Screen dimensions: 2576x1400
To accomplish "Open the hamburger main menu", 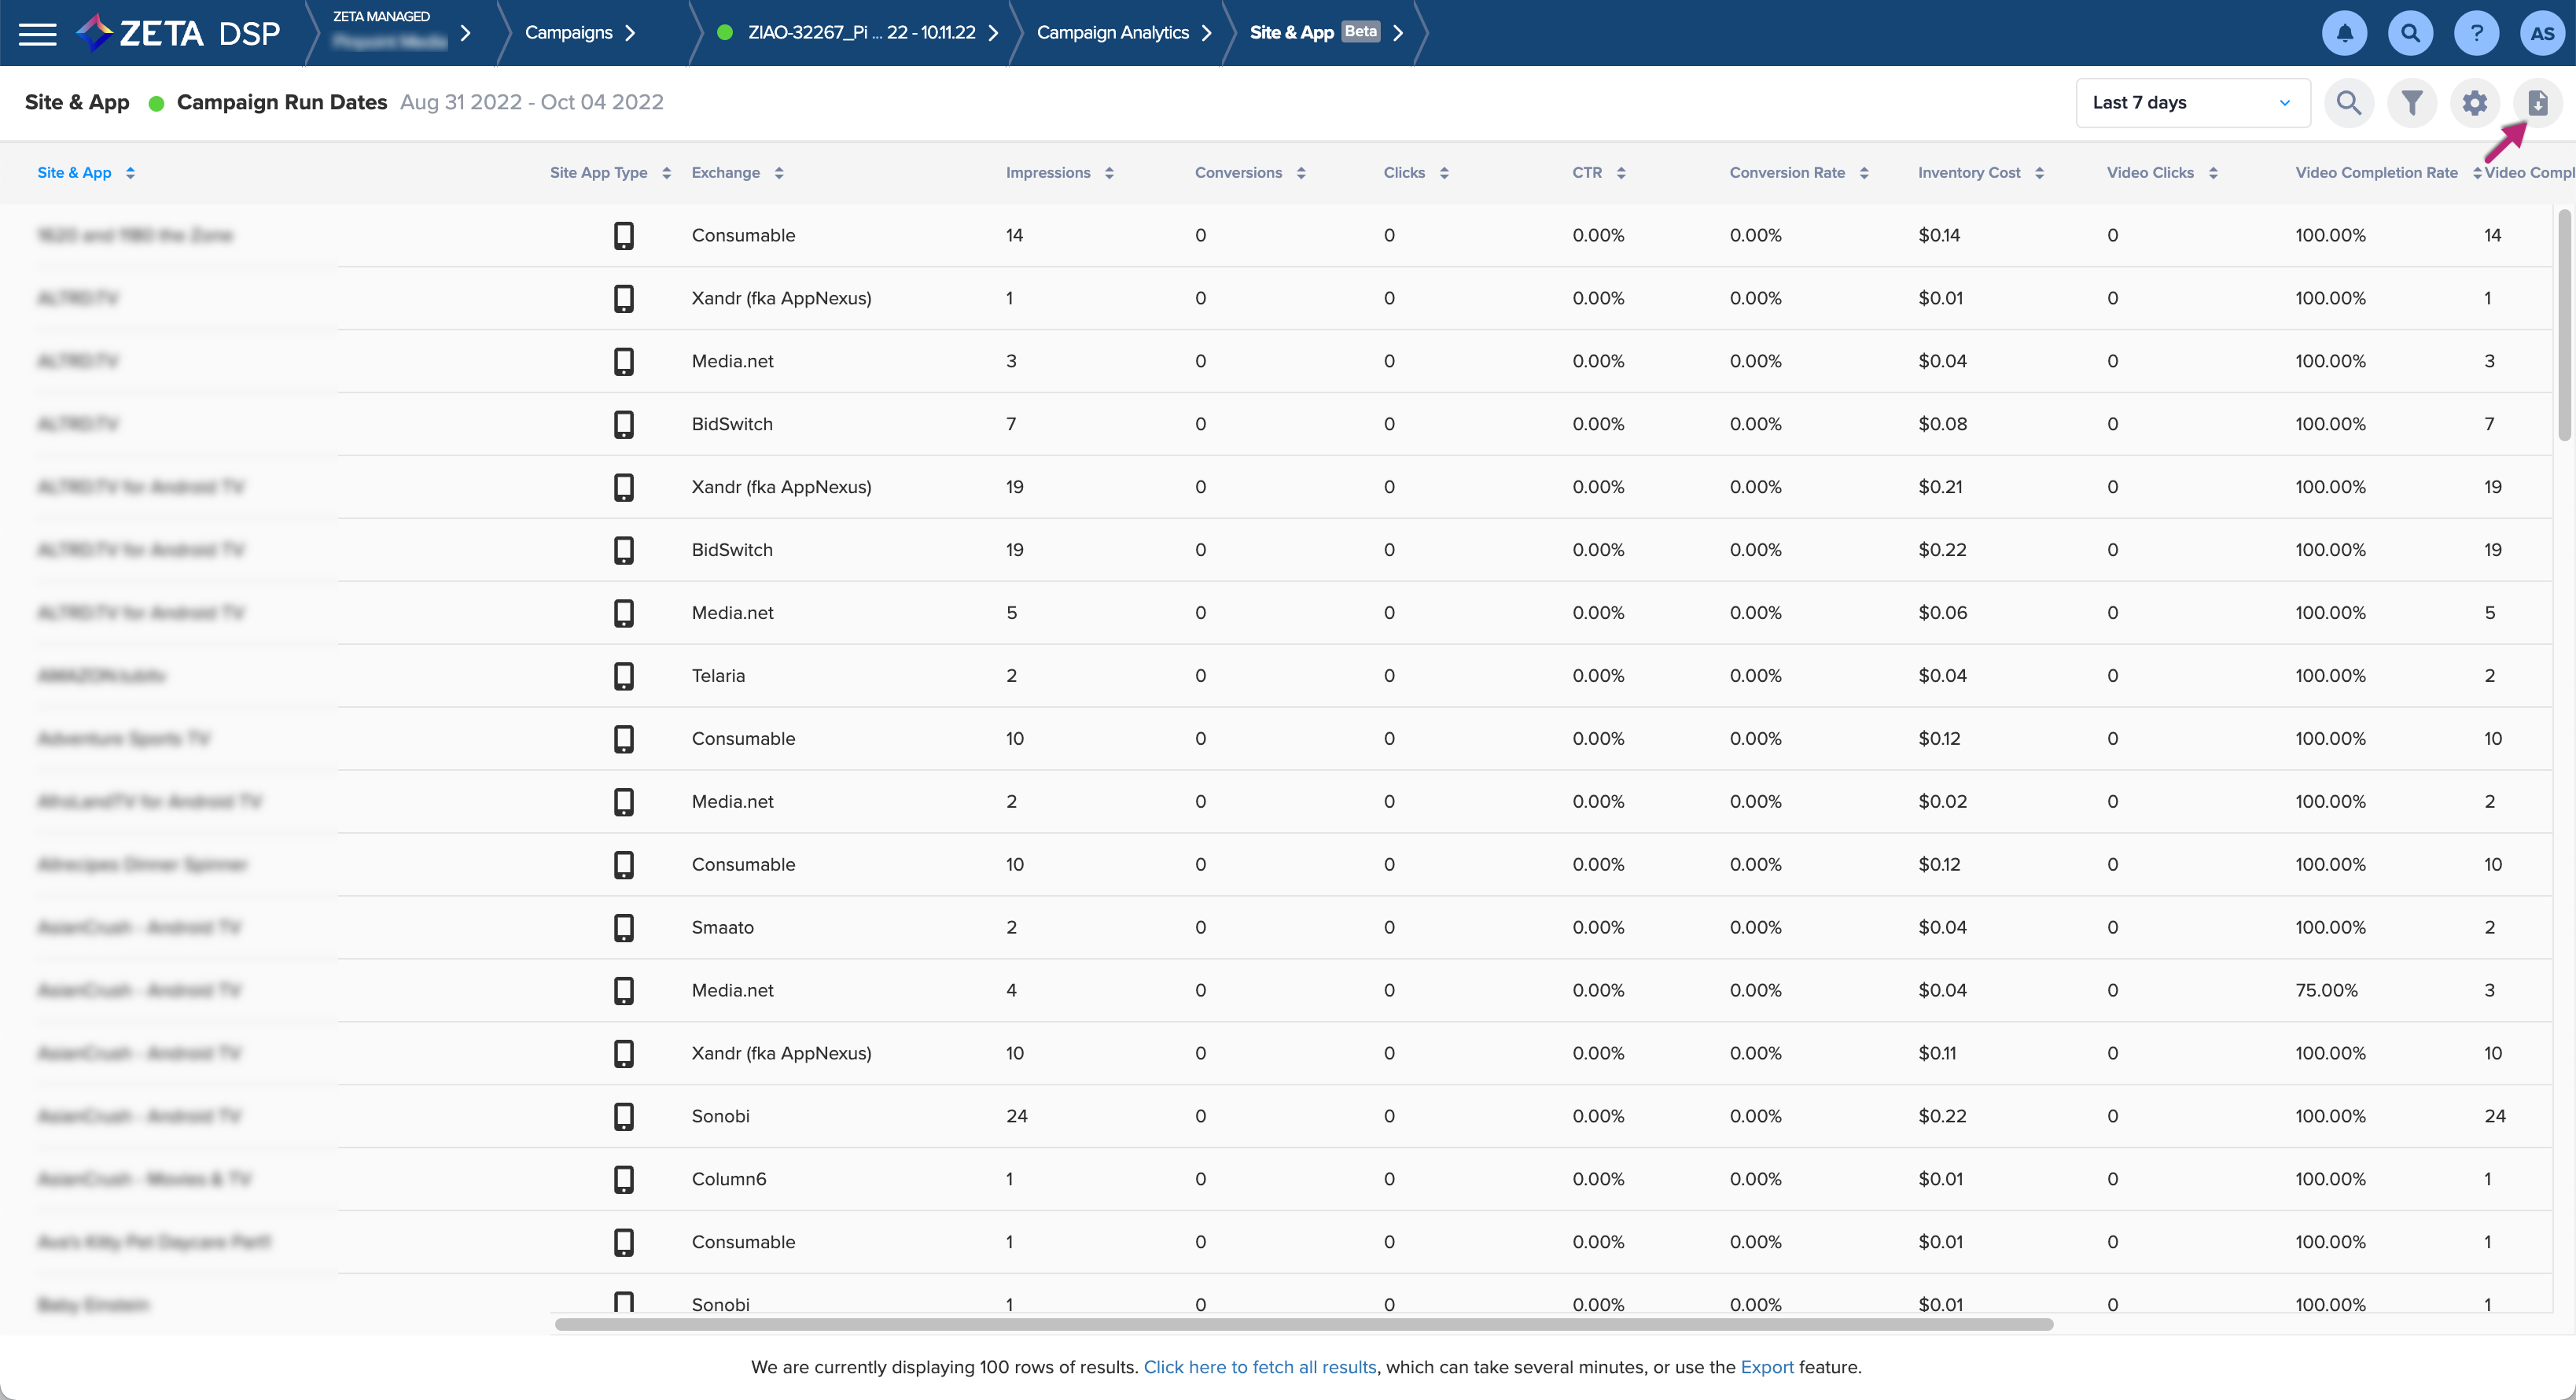I will click(38, 33).
